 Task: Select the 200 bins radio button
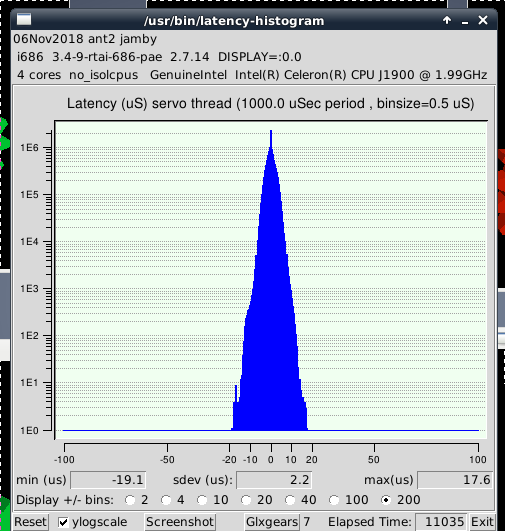[386, 500]
